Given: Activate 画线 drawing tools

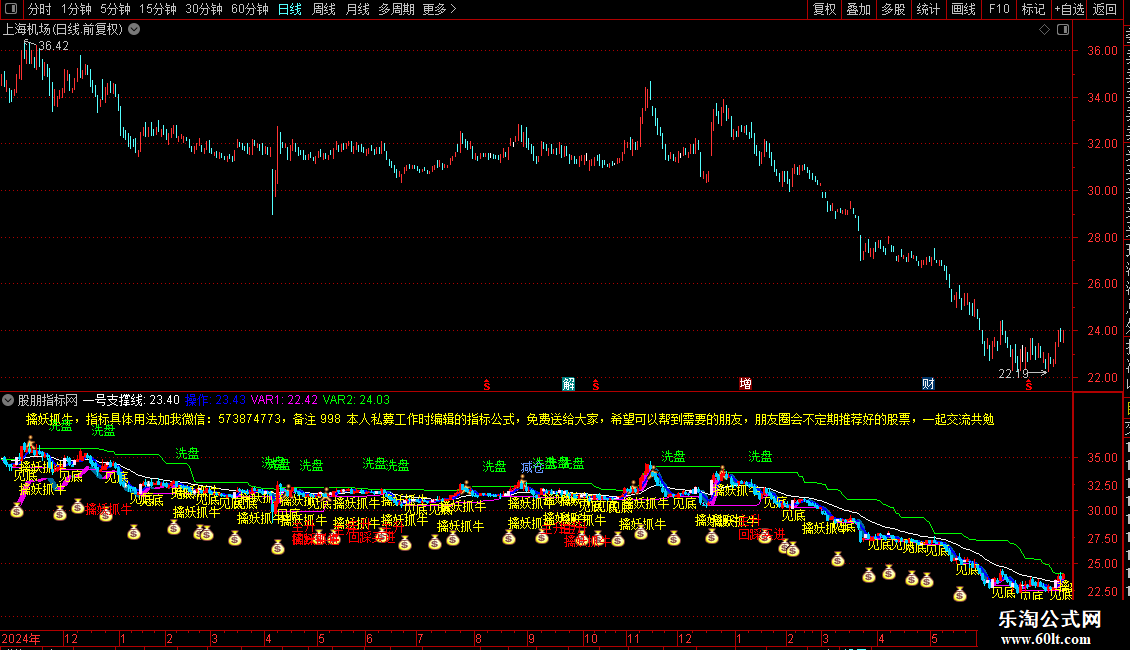Looking at the screenshot, I should [963, 9].
